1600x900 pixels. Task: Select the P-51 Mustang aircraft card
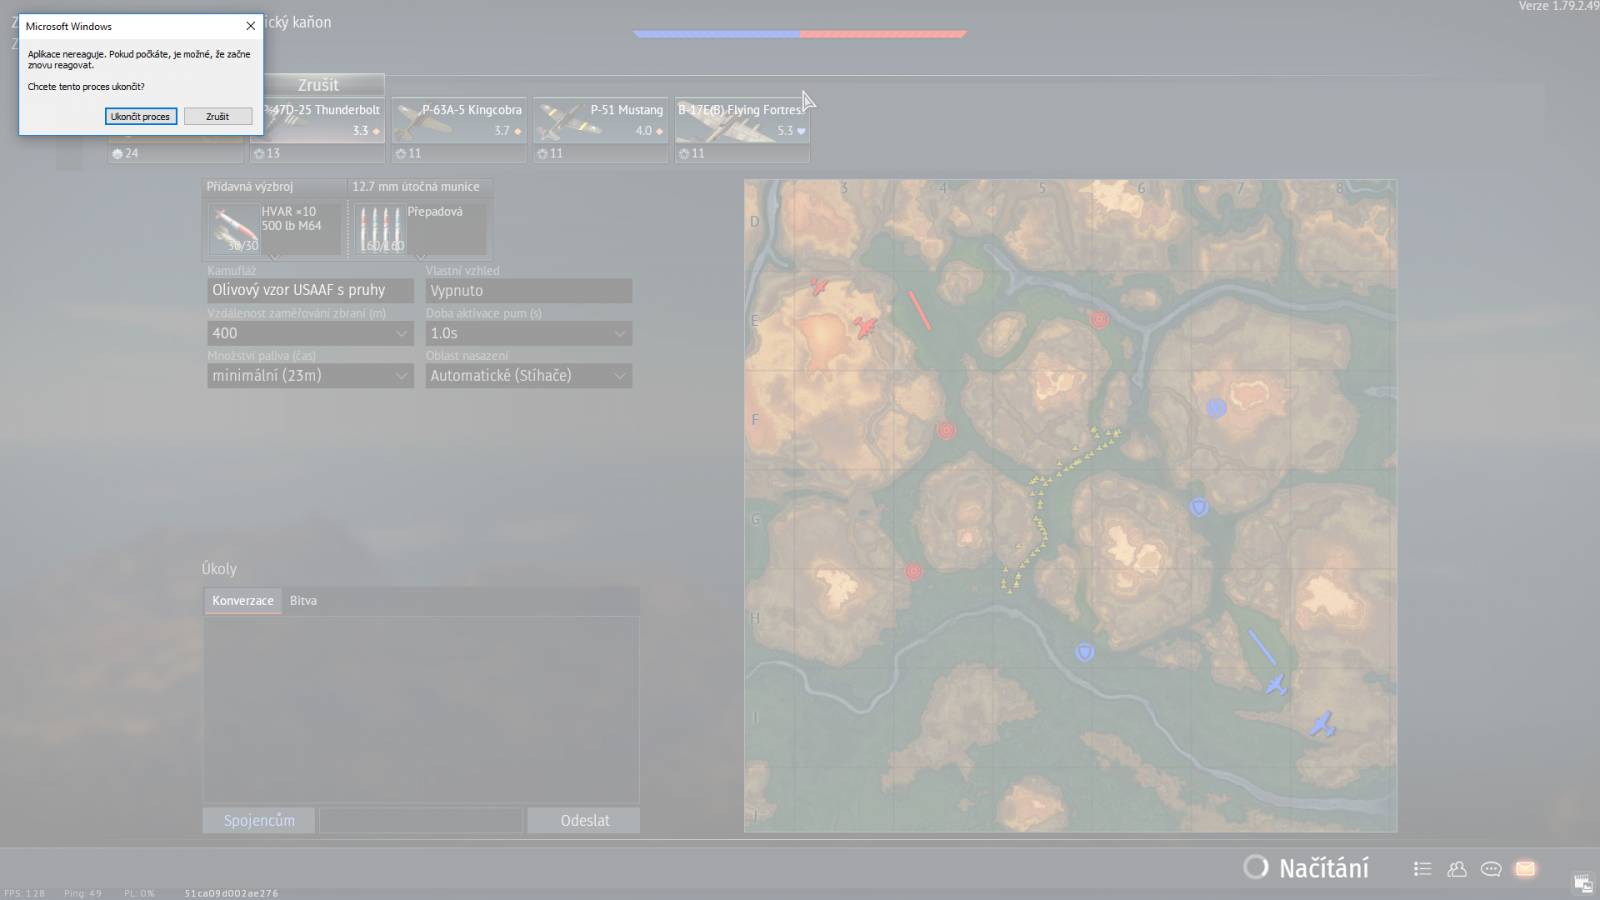click(x=600, y=120)
